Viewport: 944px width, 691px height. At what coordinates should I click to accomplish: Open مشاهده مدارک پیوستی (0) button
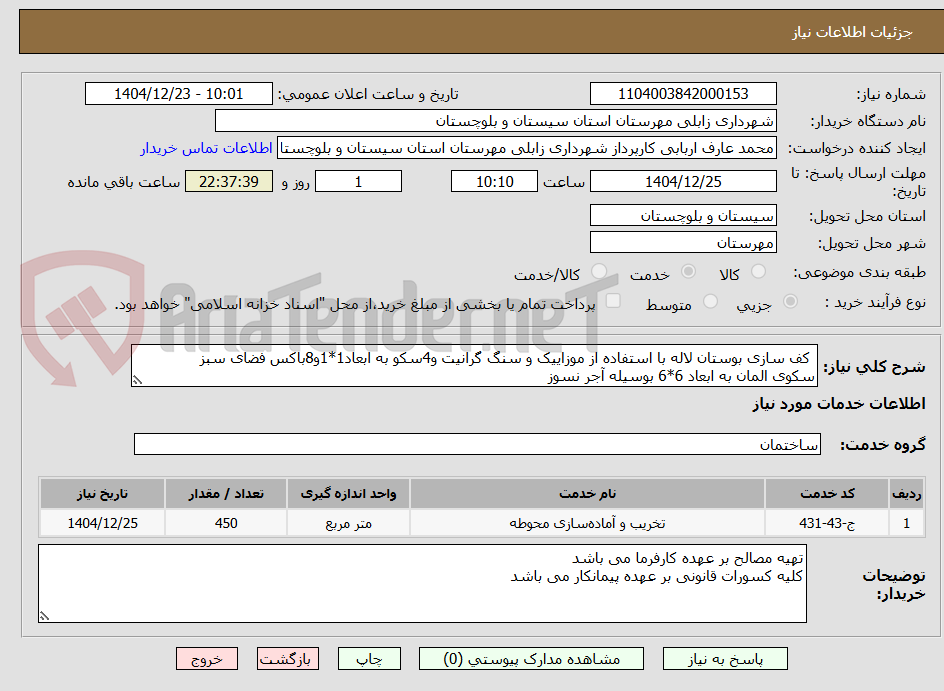click(531, 659)
